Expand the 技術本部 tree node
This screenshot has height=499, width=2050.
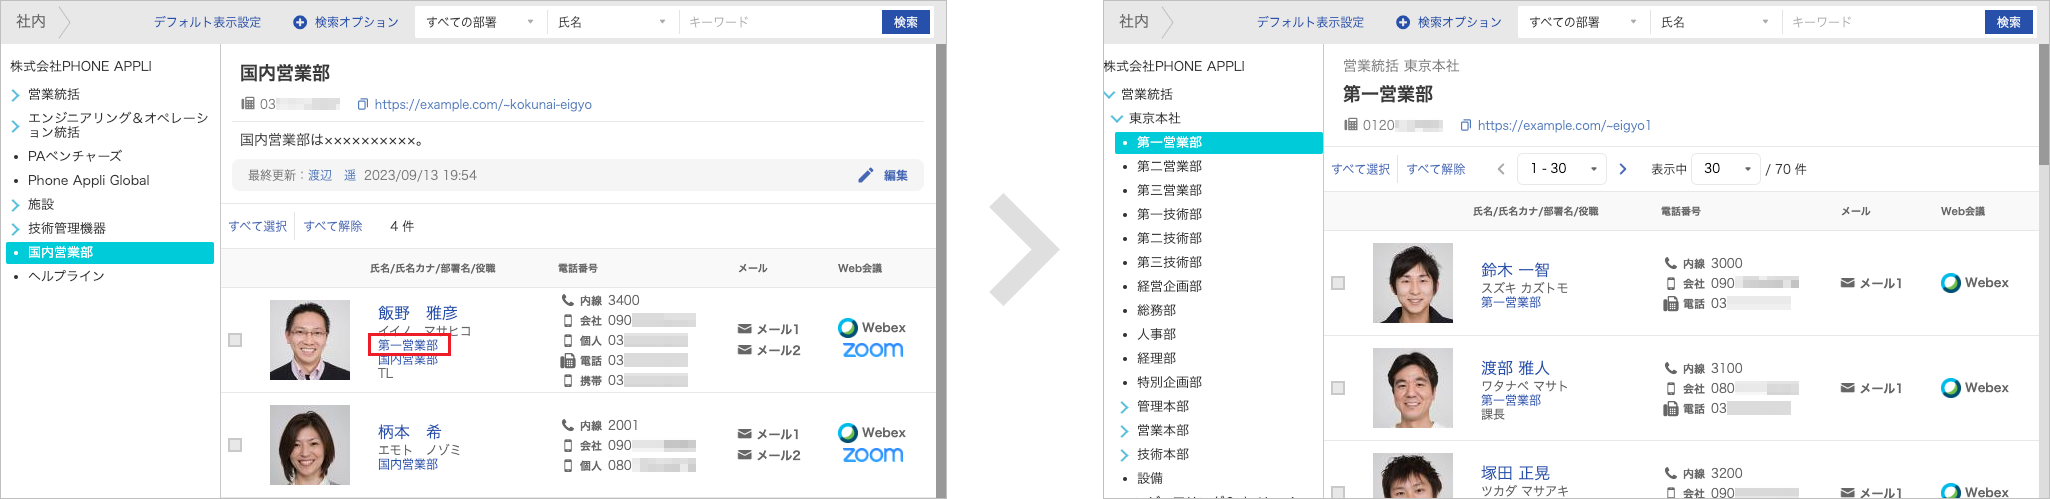click(x=1124, y=455)
